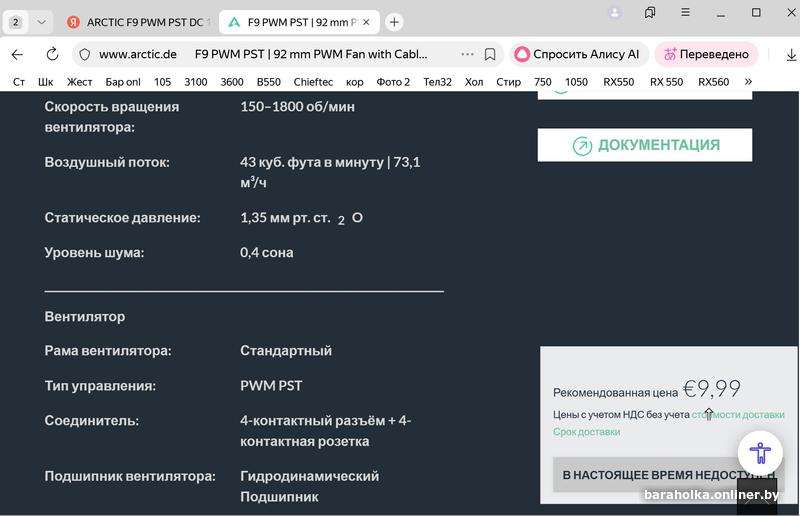Click the PWM PST control type value
The width and height of the screenshot is (800, 516).
coord(271,386)
